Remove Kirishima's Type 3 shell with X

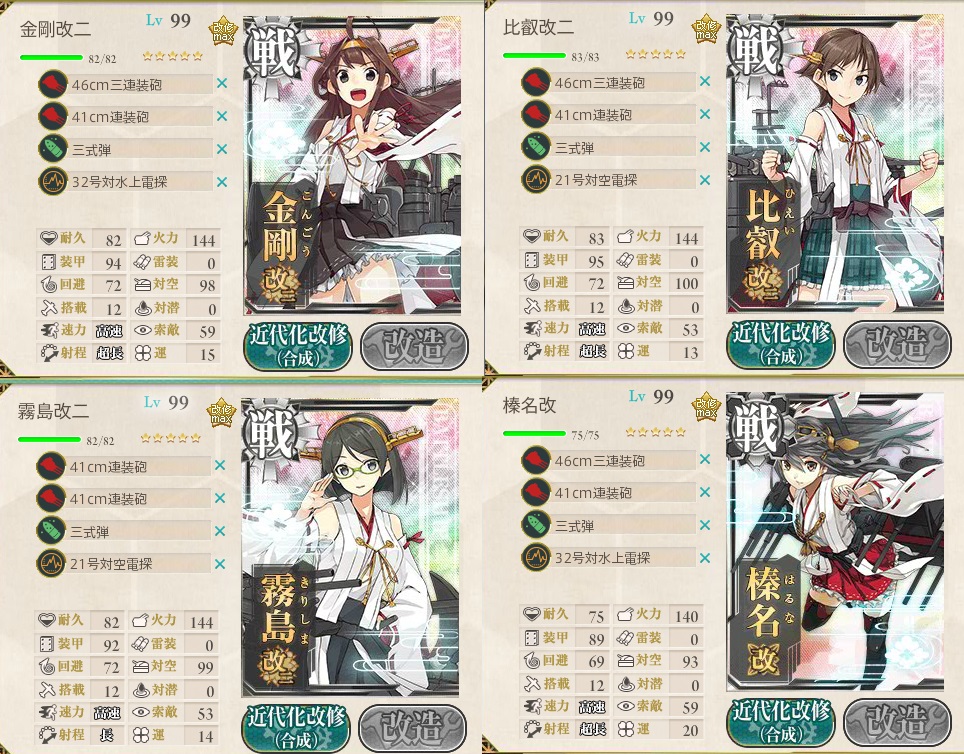click(220, 531)
